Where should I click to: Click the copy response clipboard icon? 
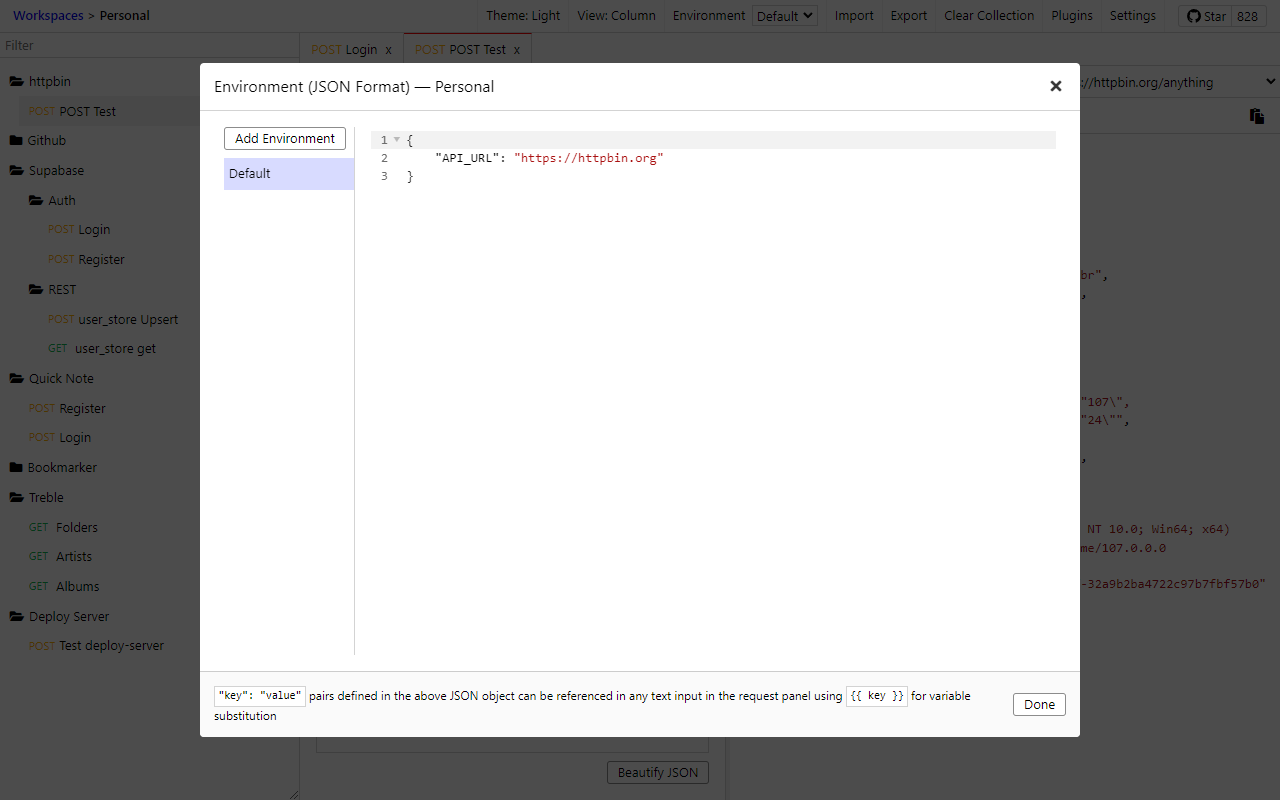(x=1256, y=116)
